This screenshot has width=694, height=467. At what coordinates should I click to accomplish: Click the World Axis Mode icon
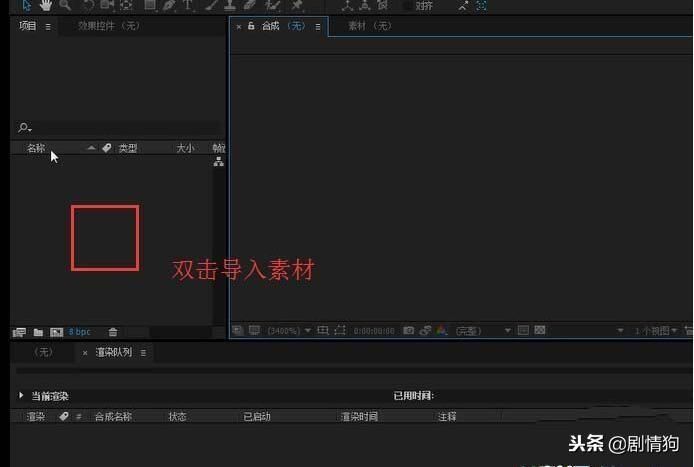(365, 5)
